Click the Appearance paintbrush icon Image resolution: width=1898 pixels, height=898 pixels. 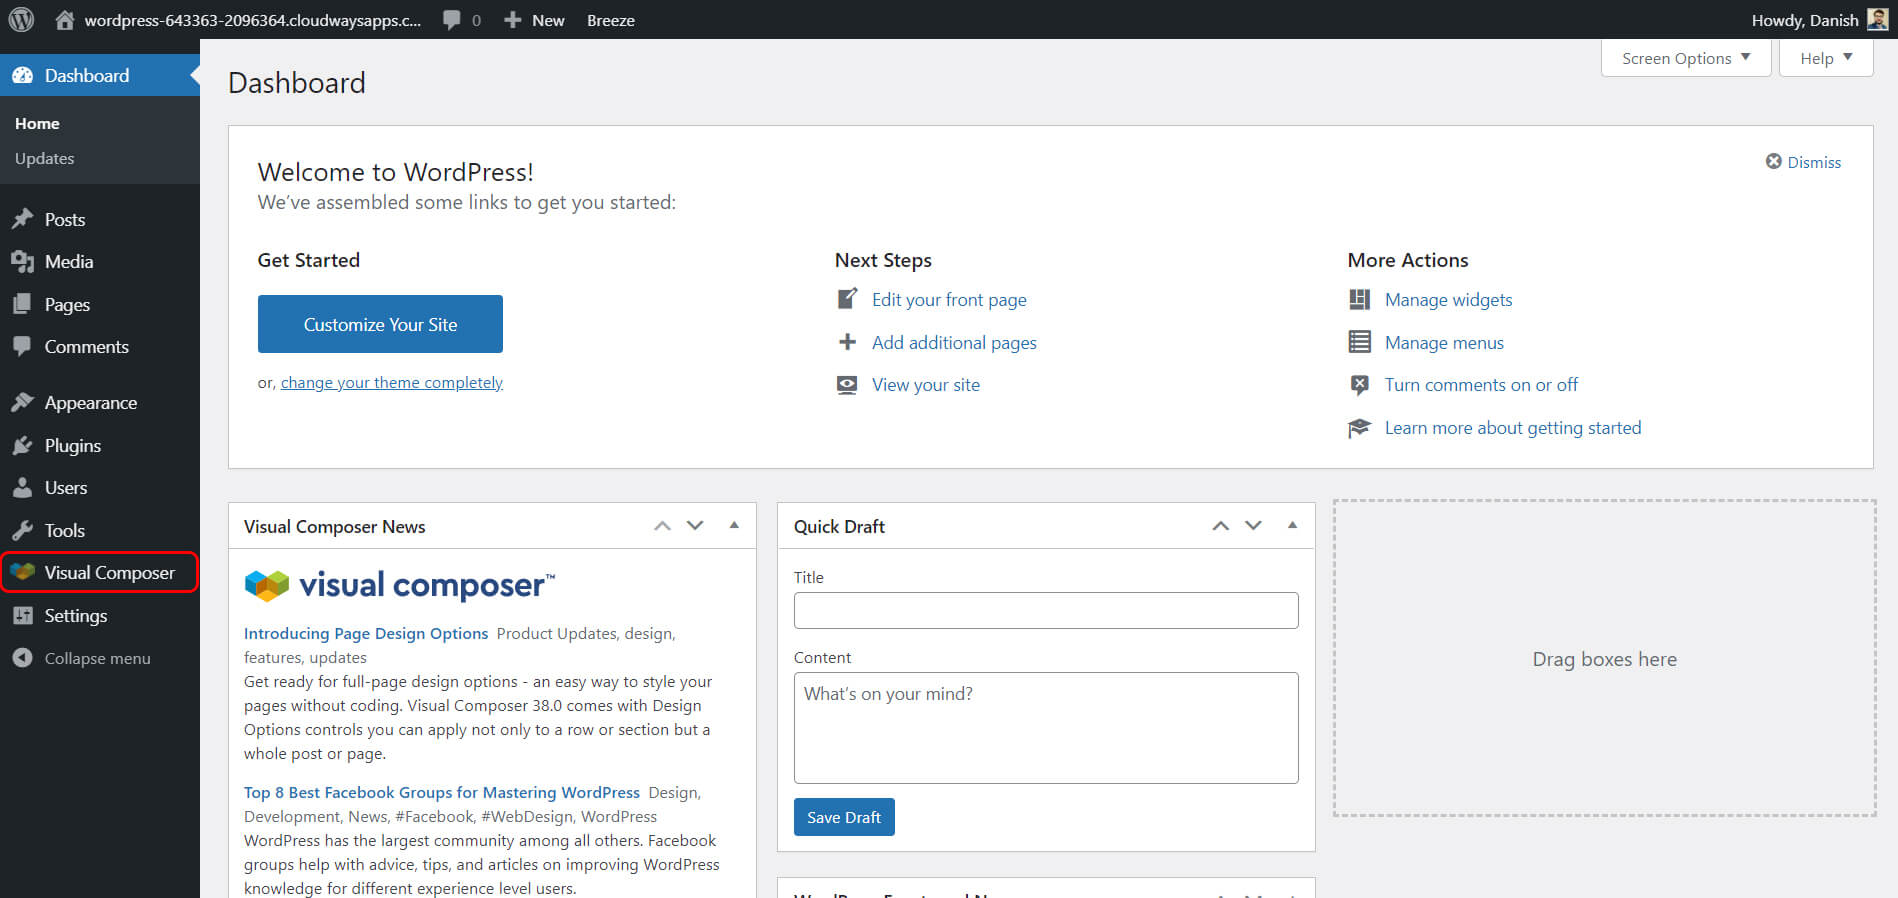[x=22, y=402]
